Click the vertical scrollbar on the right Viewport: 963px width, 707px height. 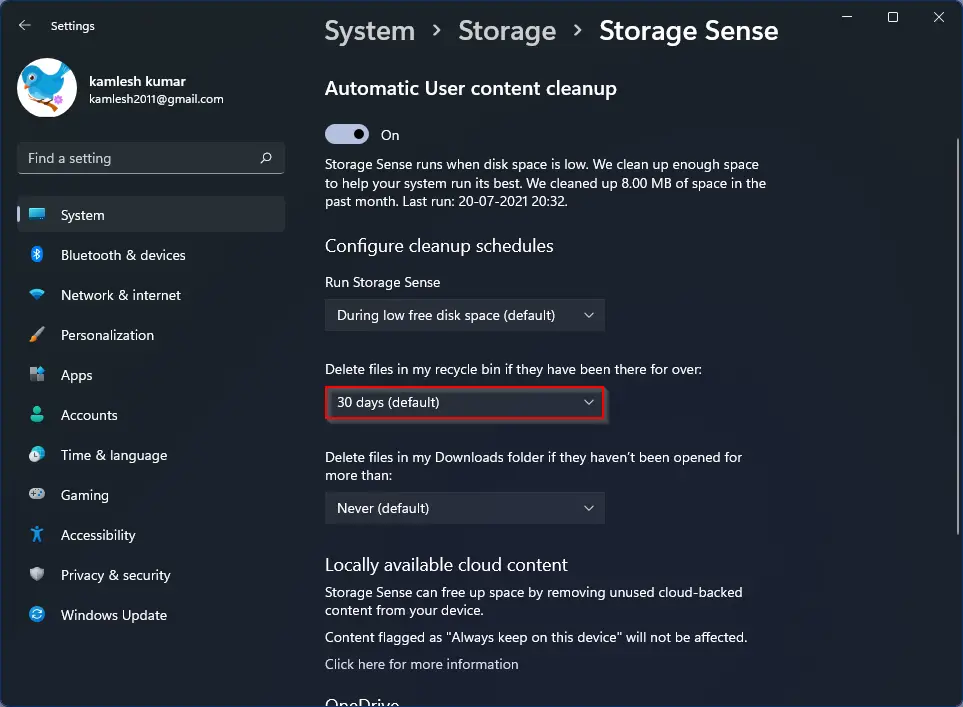tap(957, 337)
